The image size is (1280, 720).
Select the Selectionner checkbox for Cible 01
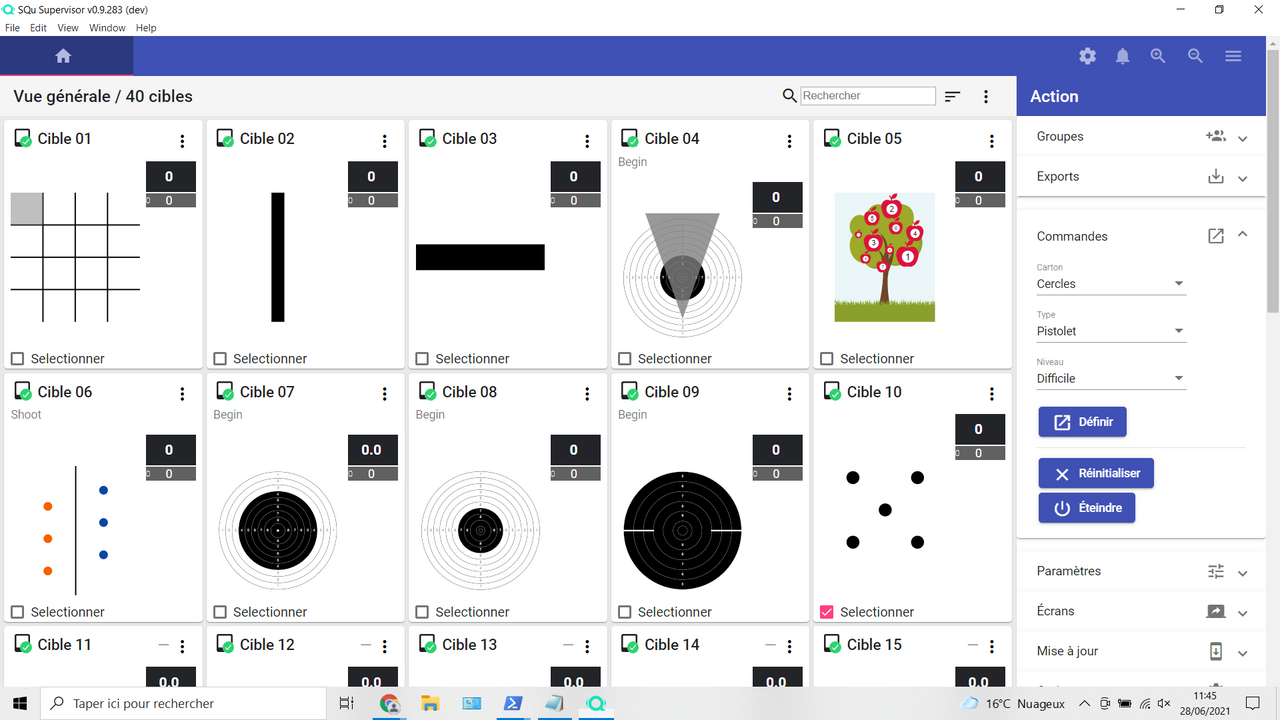(x=17, y=358)
